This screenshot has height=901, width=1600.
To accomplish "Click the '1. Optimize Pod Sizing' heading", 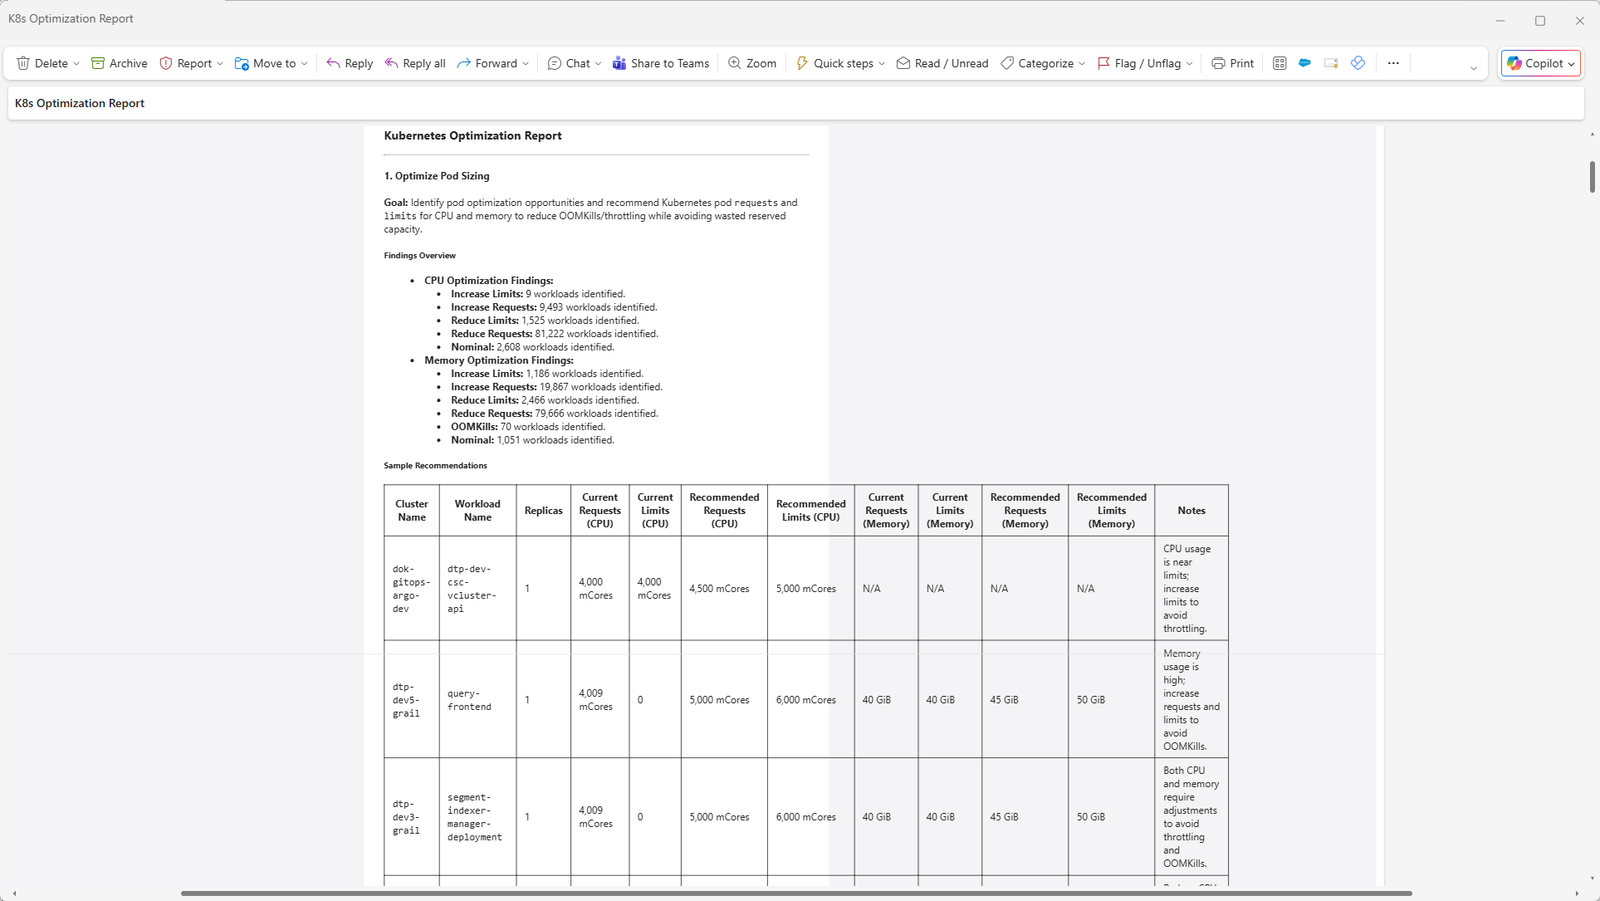I will (x=437, y=176).
